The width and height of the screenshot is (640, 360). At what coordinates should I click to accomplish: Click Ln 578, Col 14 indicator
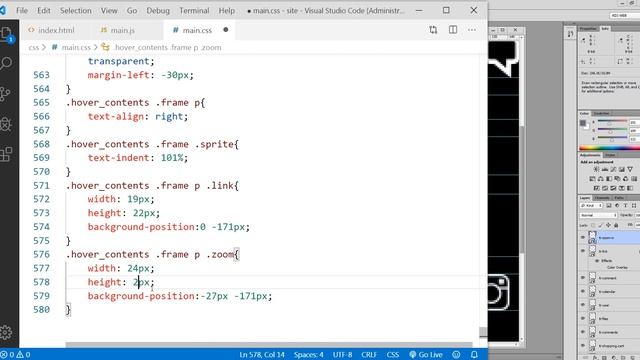click(x=262, y=354)
